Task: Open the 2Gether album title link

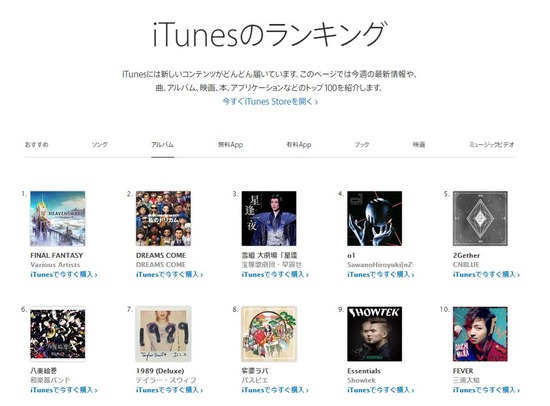Action: [x=466, y=255]
